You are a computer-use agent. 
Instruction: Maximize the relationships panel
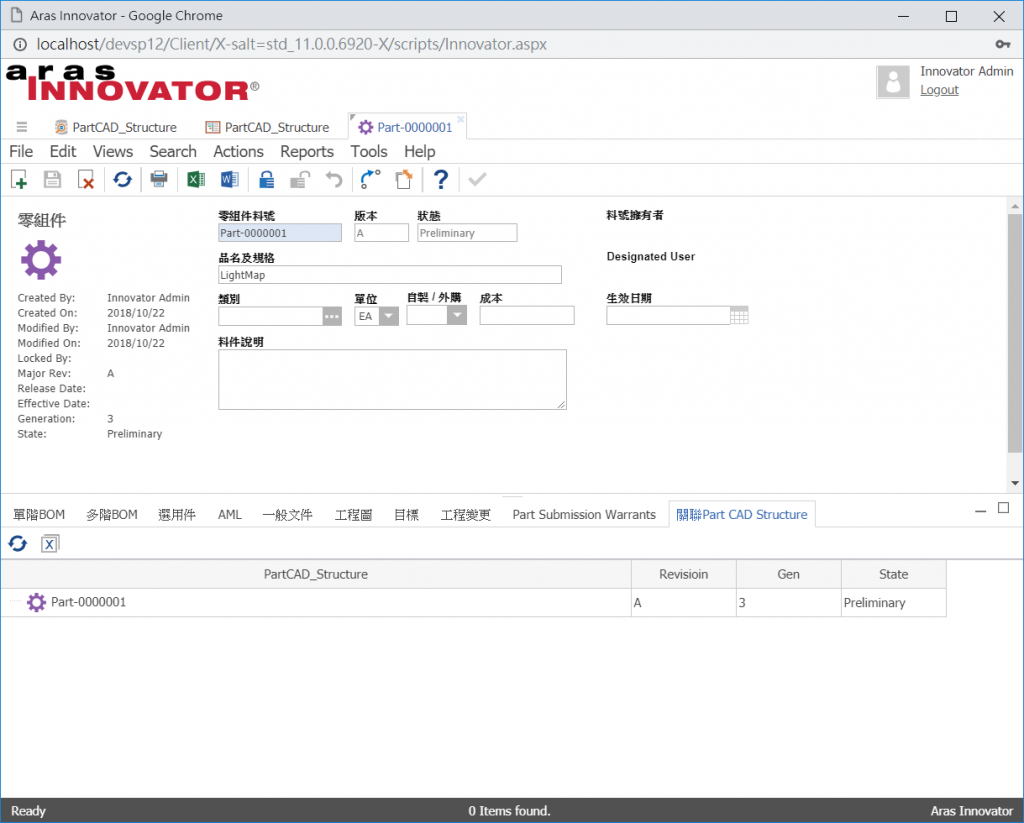coord(1004,508)
